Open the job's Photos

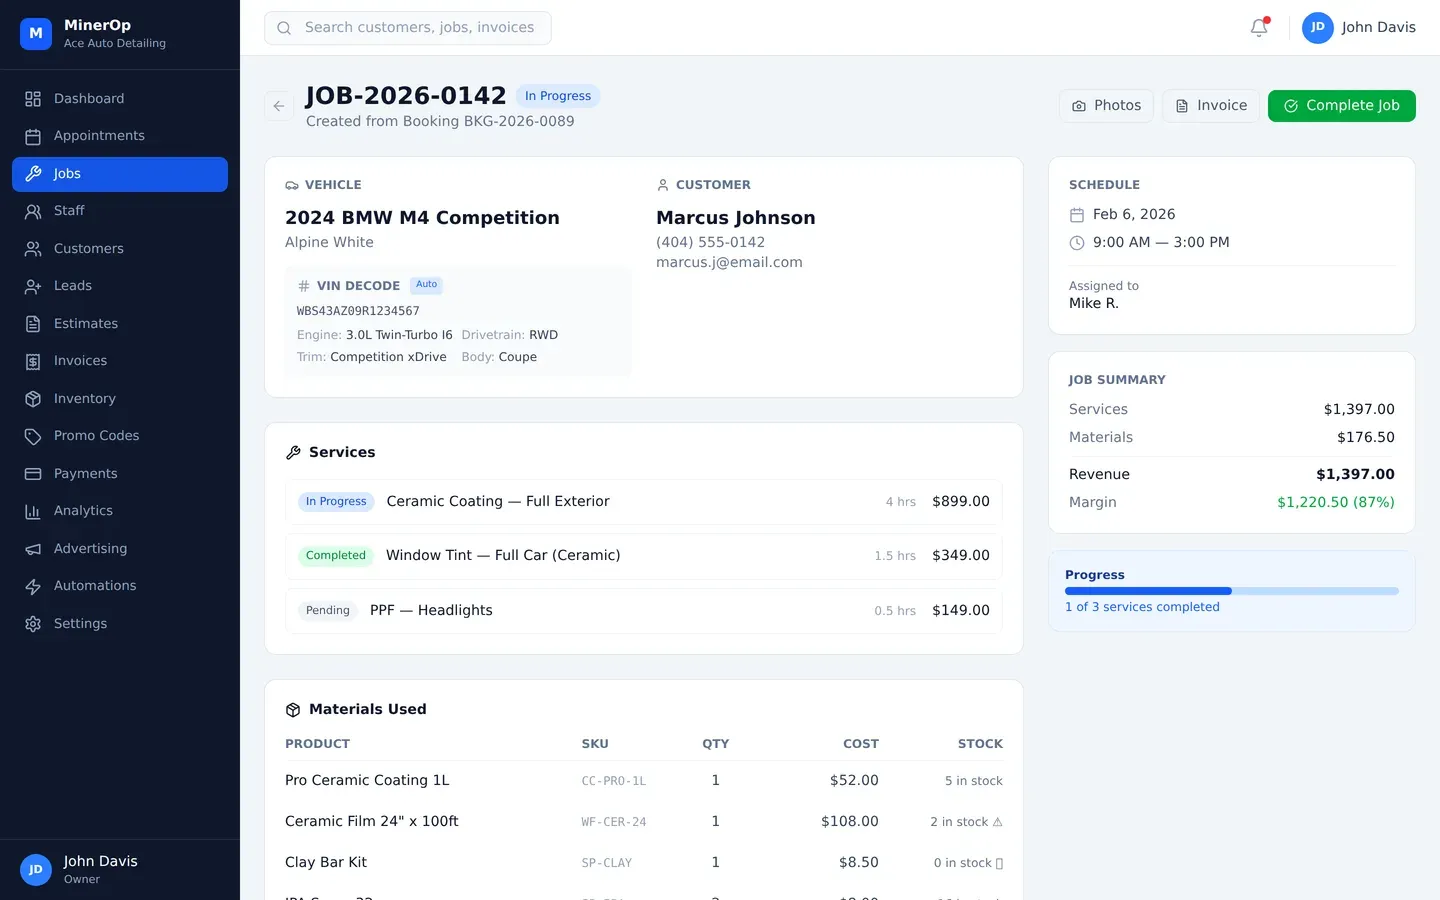[1106, 105]
